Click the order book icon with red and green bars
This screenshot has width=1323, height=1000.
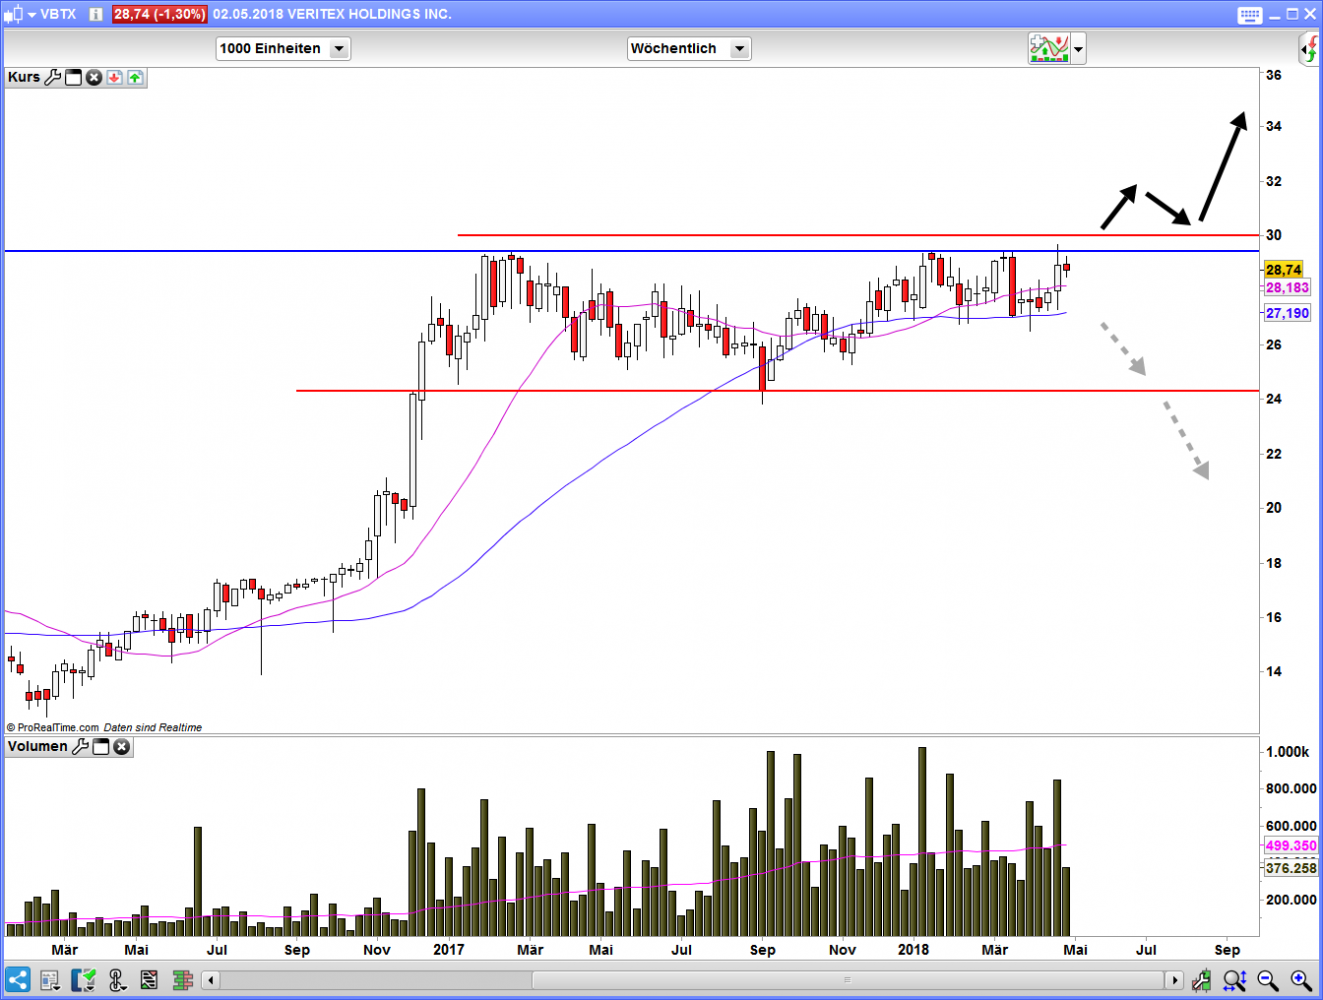(x=182, y=980)
